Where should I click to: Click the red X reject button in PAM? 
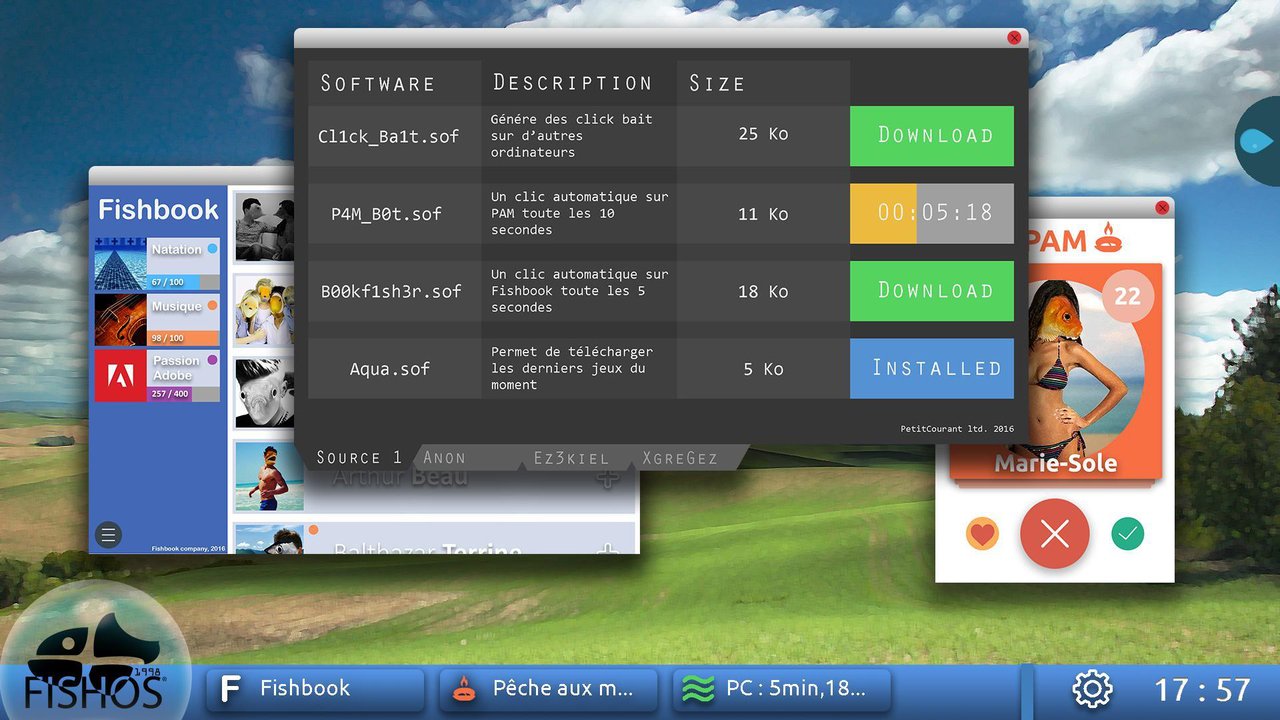click(1055, 534)
